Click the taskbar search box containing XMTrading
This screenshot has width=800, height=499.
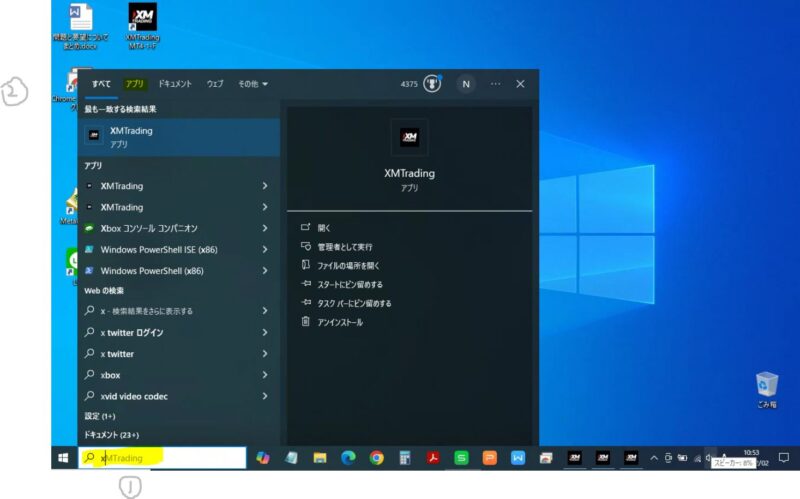coord(162,458)
